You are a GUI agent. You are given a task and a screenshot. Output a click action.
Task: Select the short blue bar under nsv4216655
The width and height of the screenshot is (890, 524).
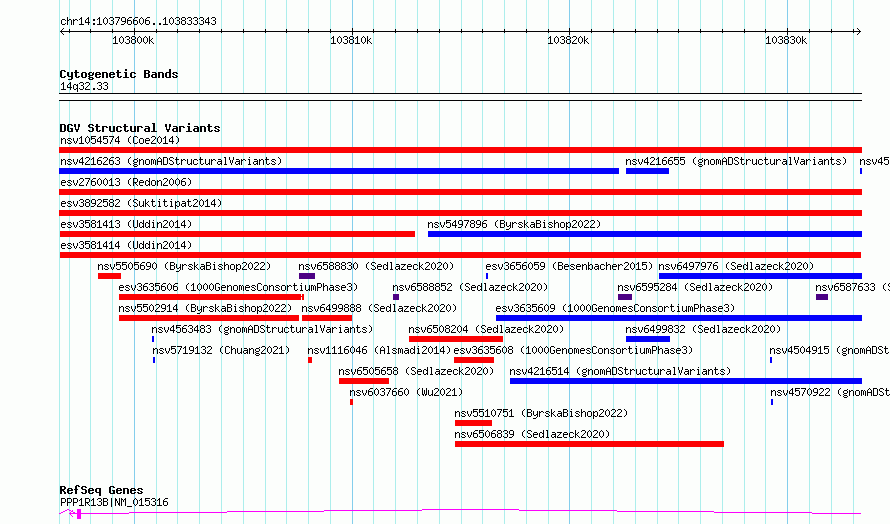pos(648,171)
